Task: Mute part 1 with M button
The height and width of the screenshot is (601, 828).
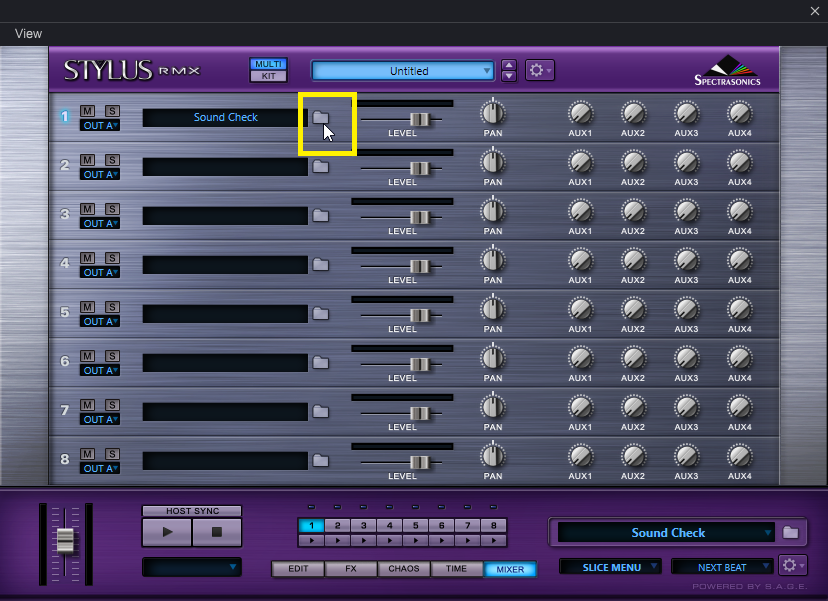Action: [88, 111]
